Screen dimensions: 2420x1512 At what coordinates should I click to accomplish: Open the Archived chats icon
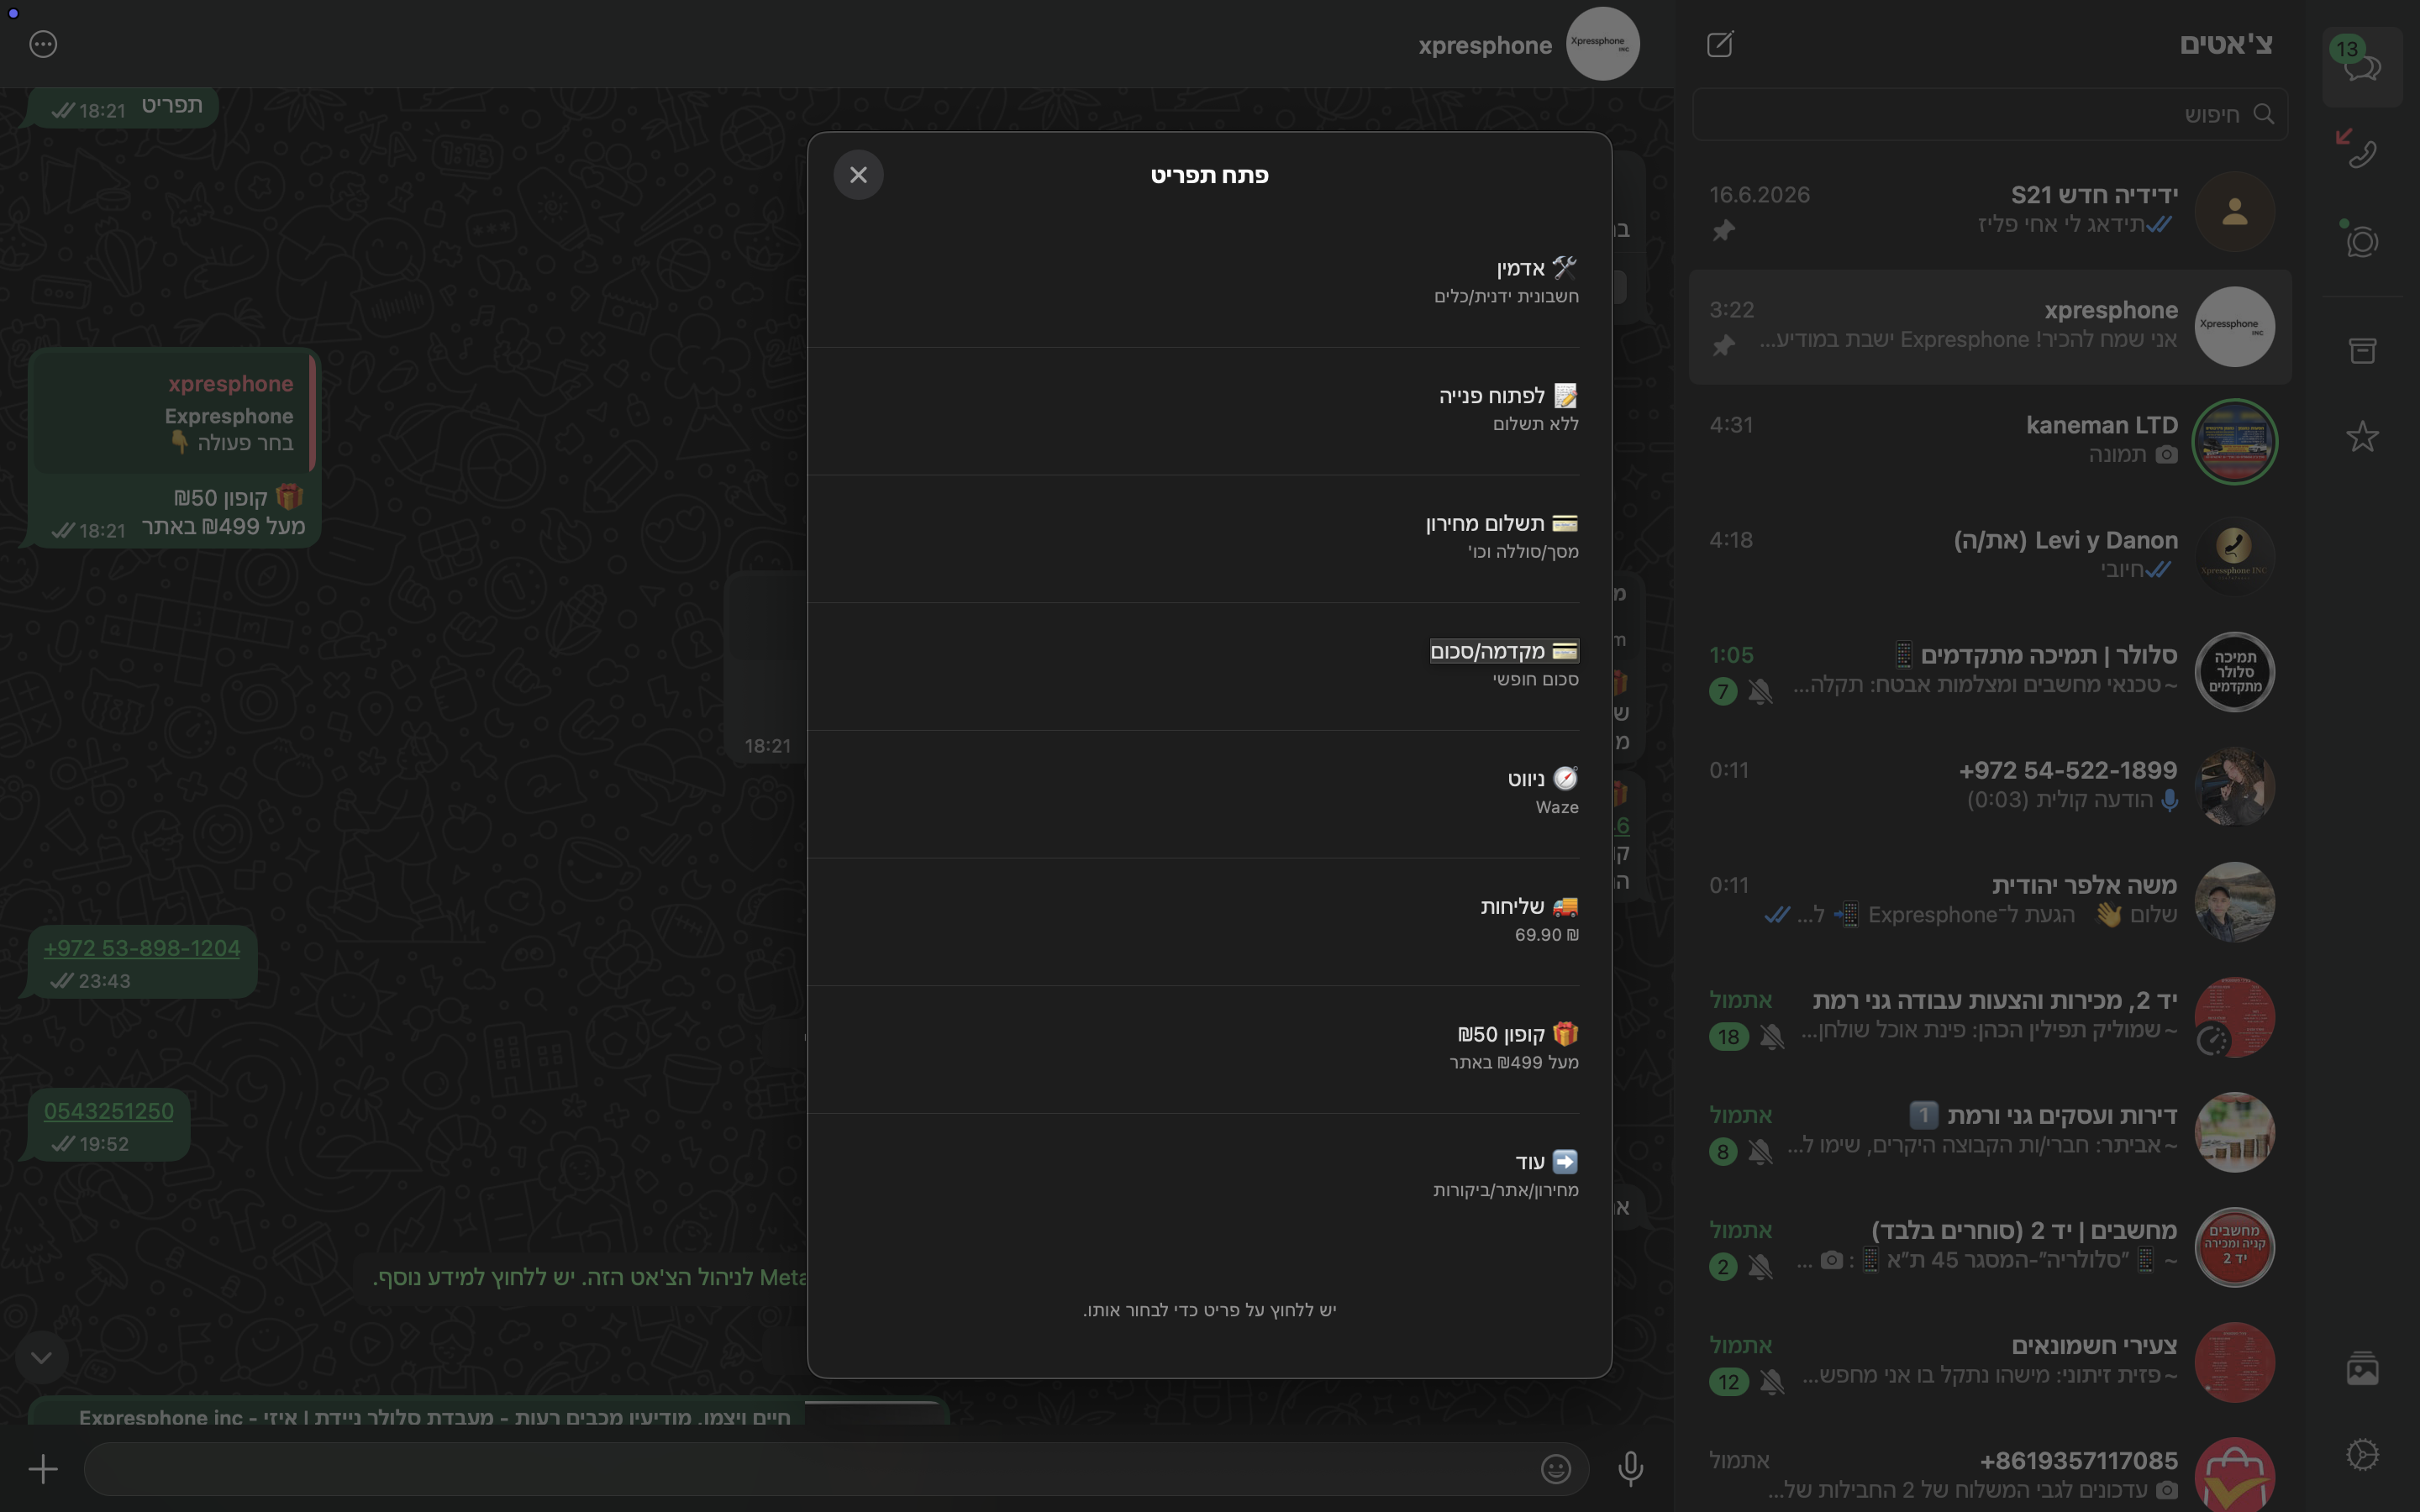[x=2362, y=350]
